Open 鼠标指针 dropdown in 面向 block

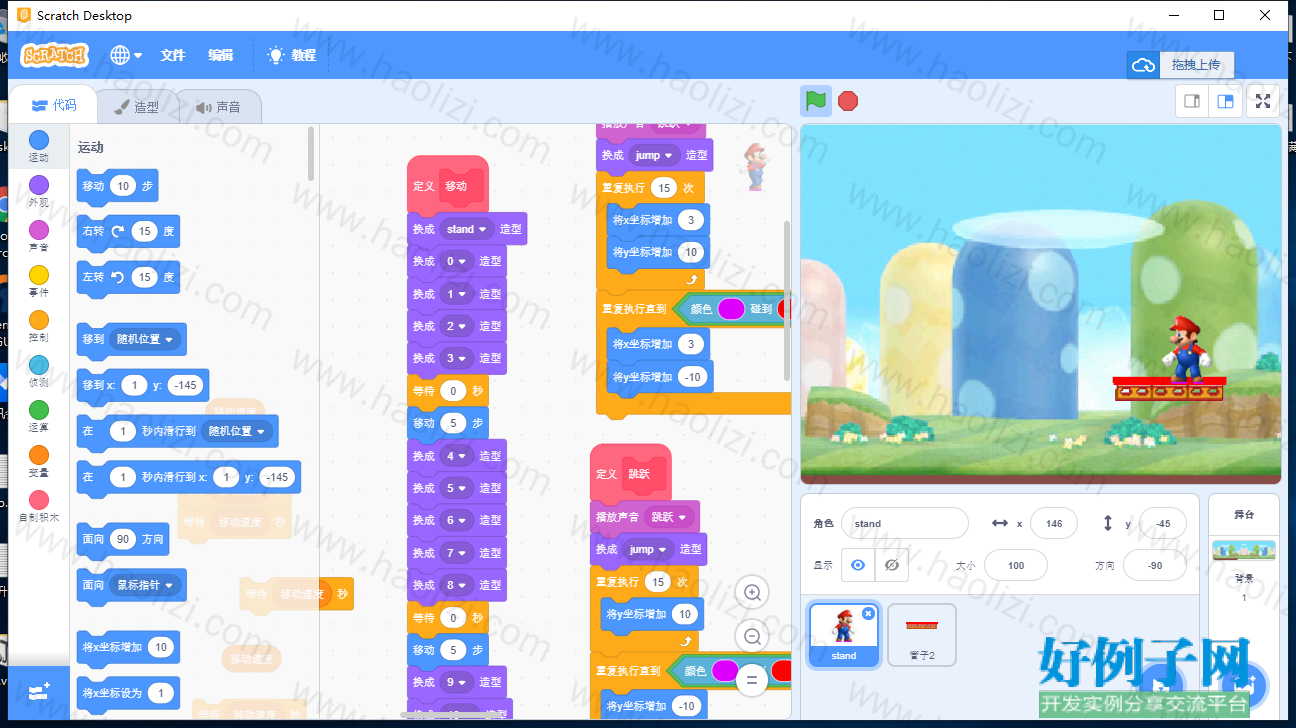[x=145, y=585]
